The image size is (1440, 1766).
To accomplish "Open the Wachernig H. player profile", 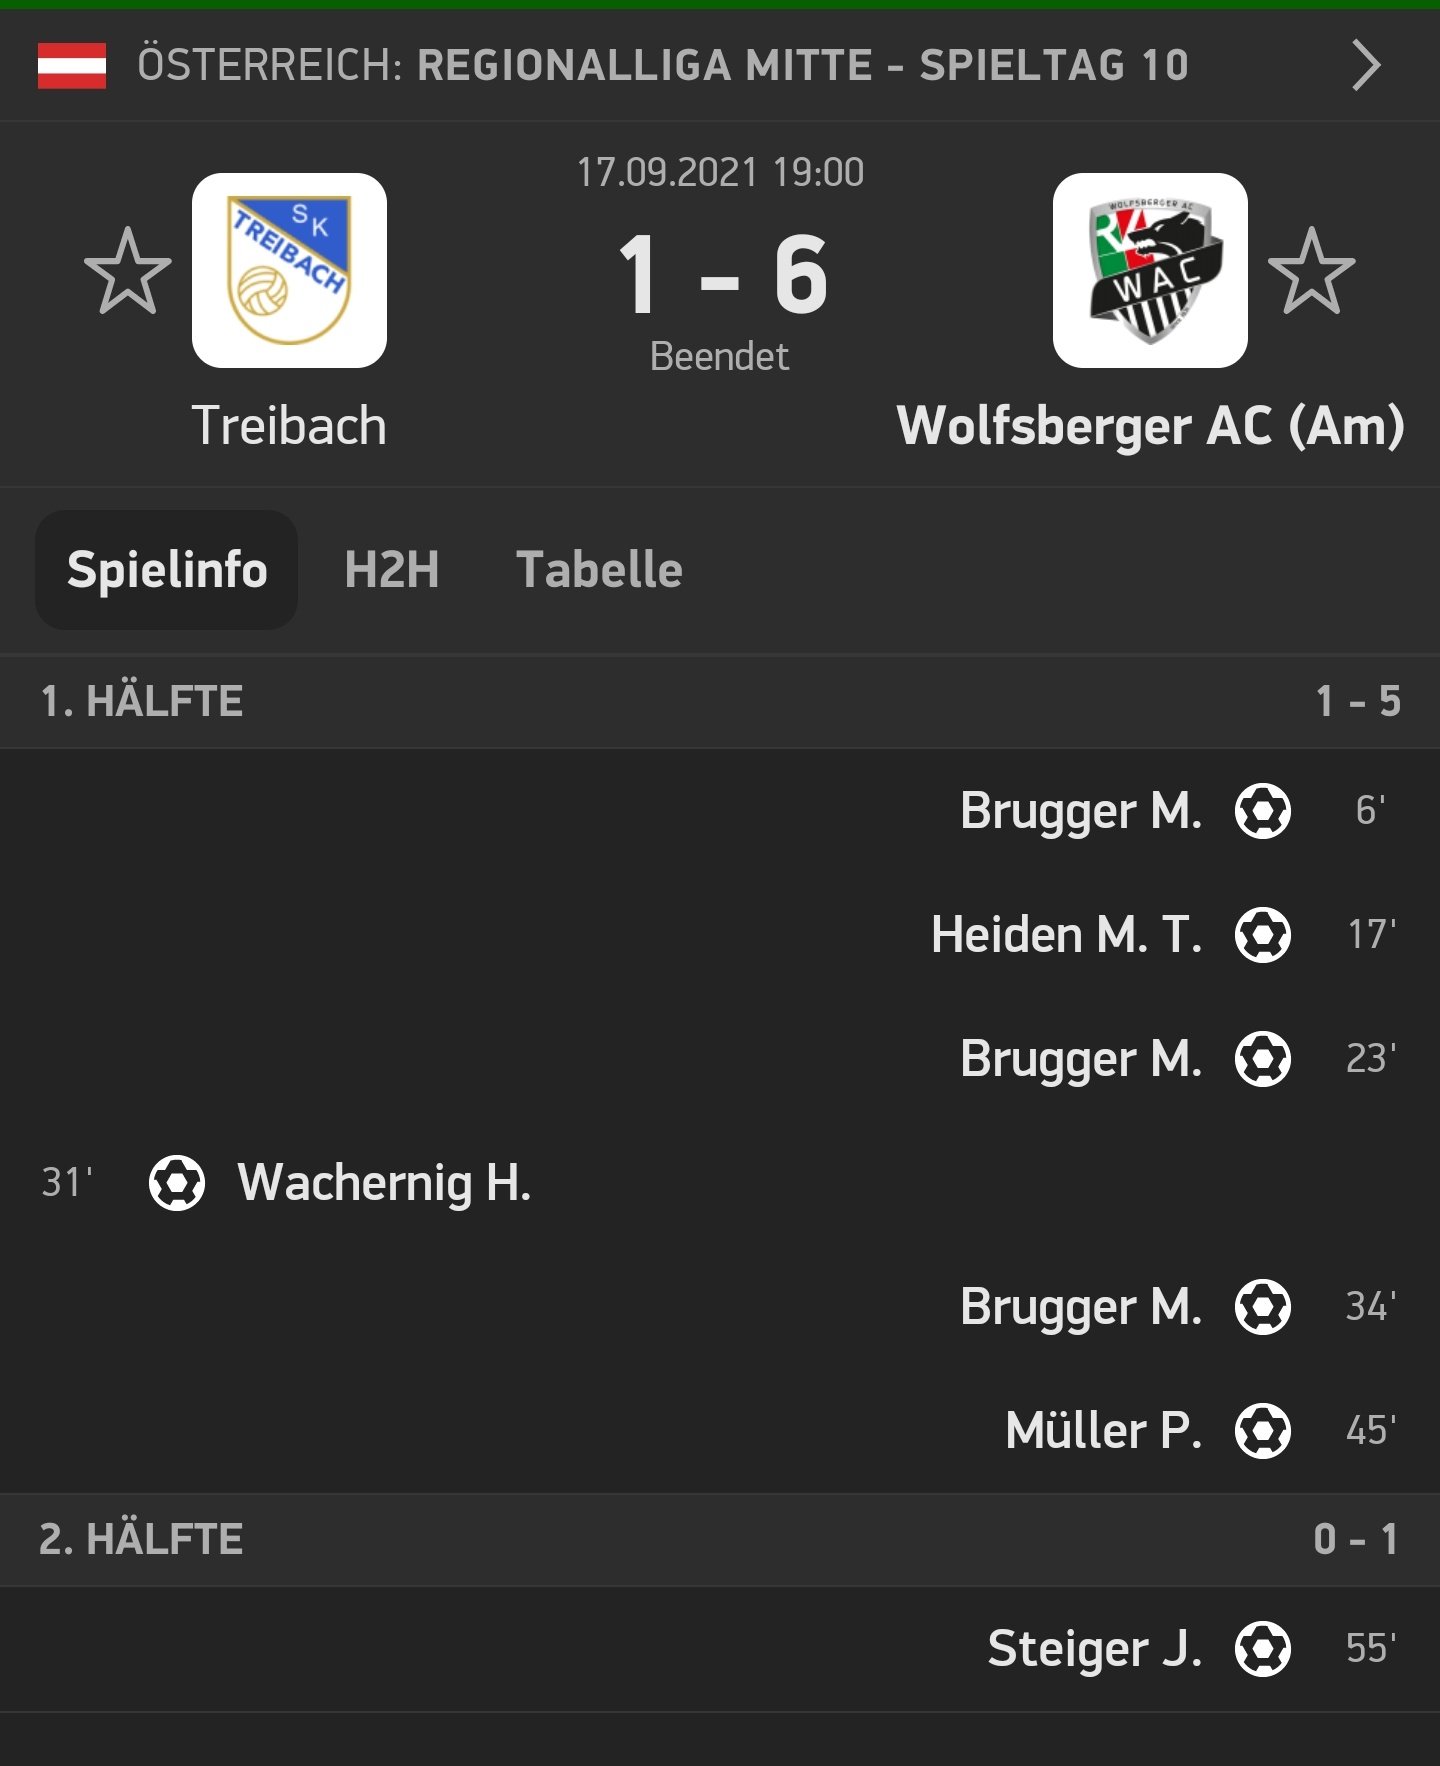I will [x=384, y=1183].
